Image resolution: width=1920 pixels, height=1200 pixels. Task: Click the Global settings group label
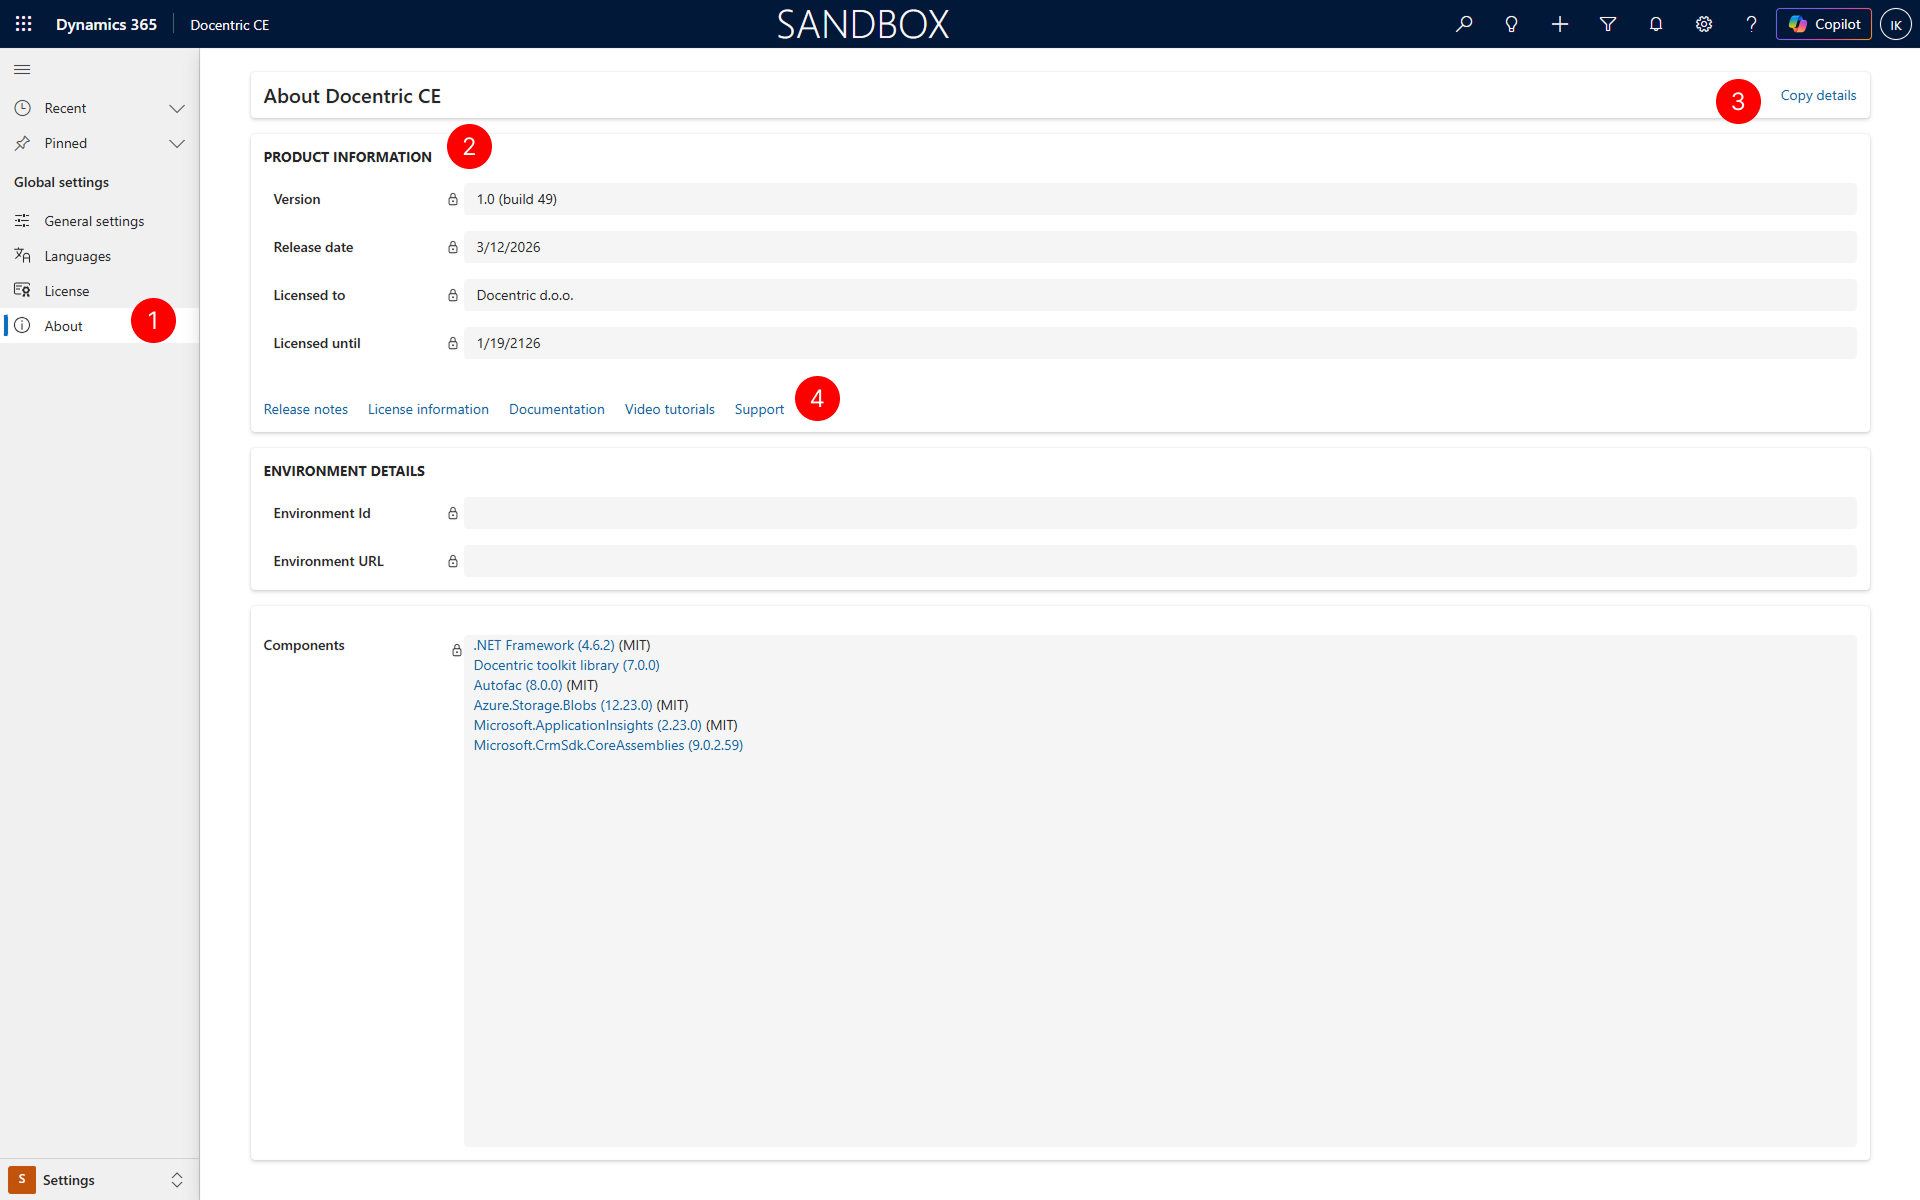tap(61, 182)
